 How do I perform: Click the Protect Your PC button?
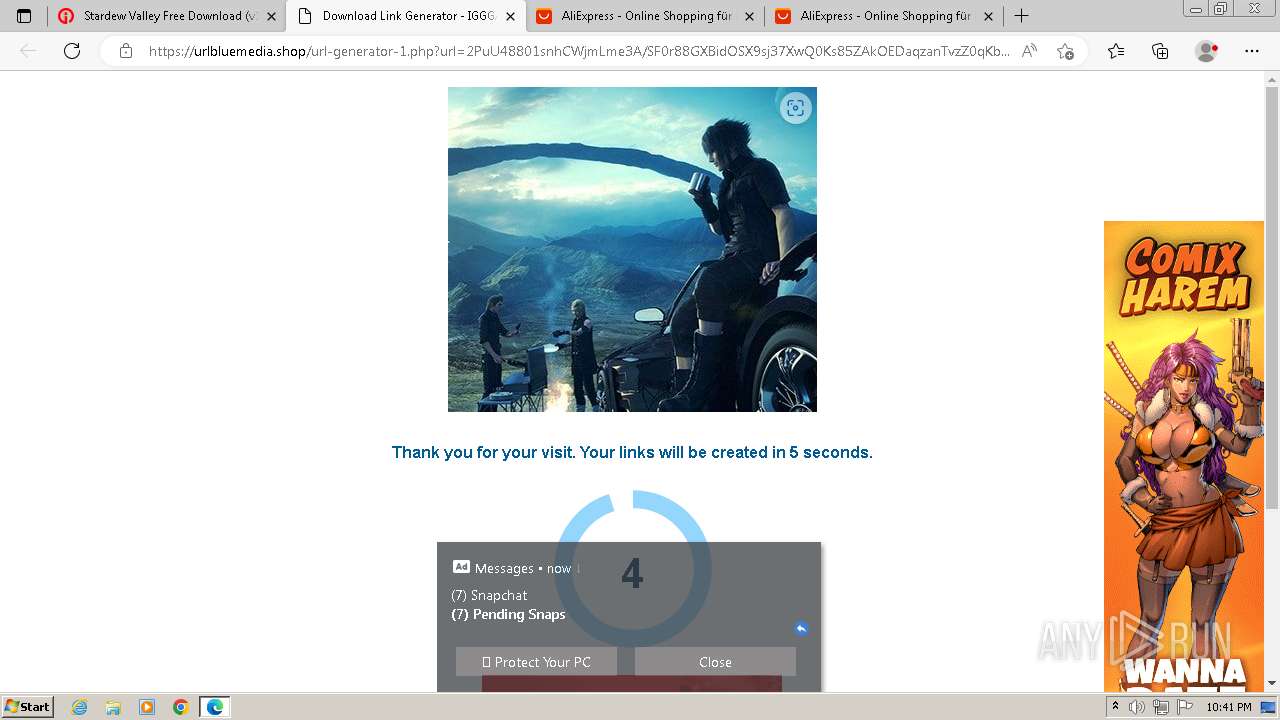click(536, 662)
